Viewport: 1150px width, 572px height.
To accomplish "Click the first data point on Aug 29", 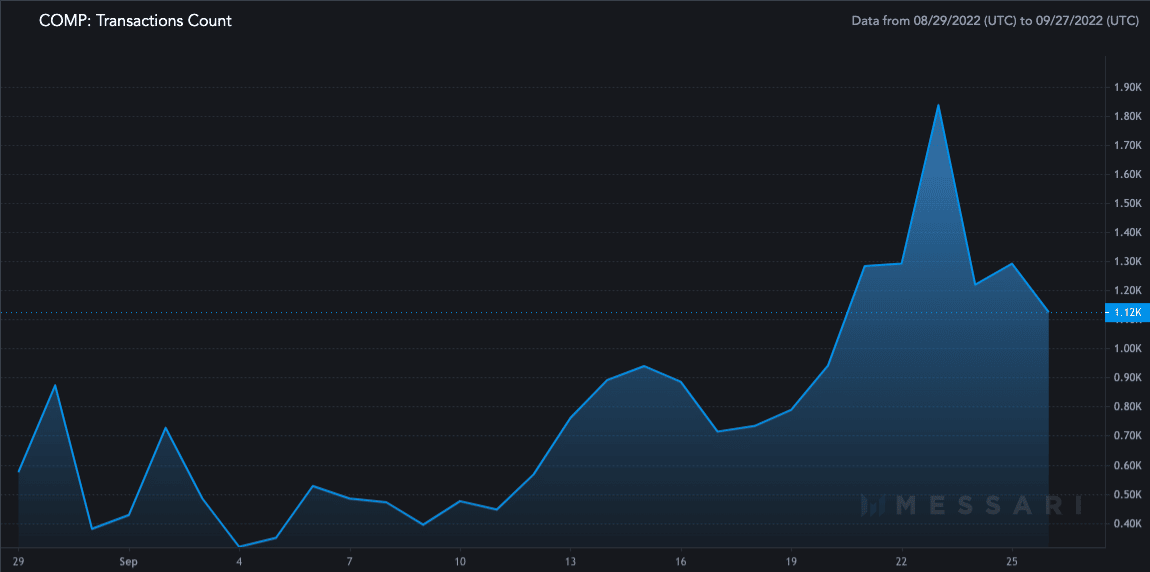I will pos(19,471).
